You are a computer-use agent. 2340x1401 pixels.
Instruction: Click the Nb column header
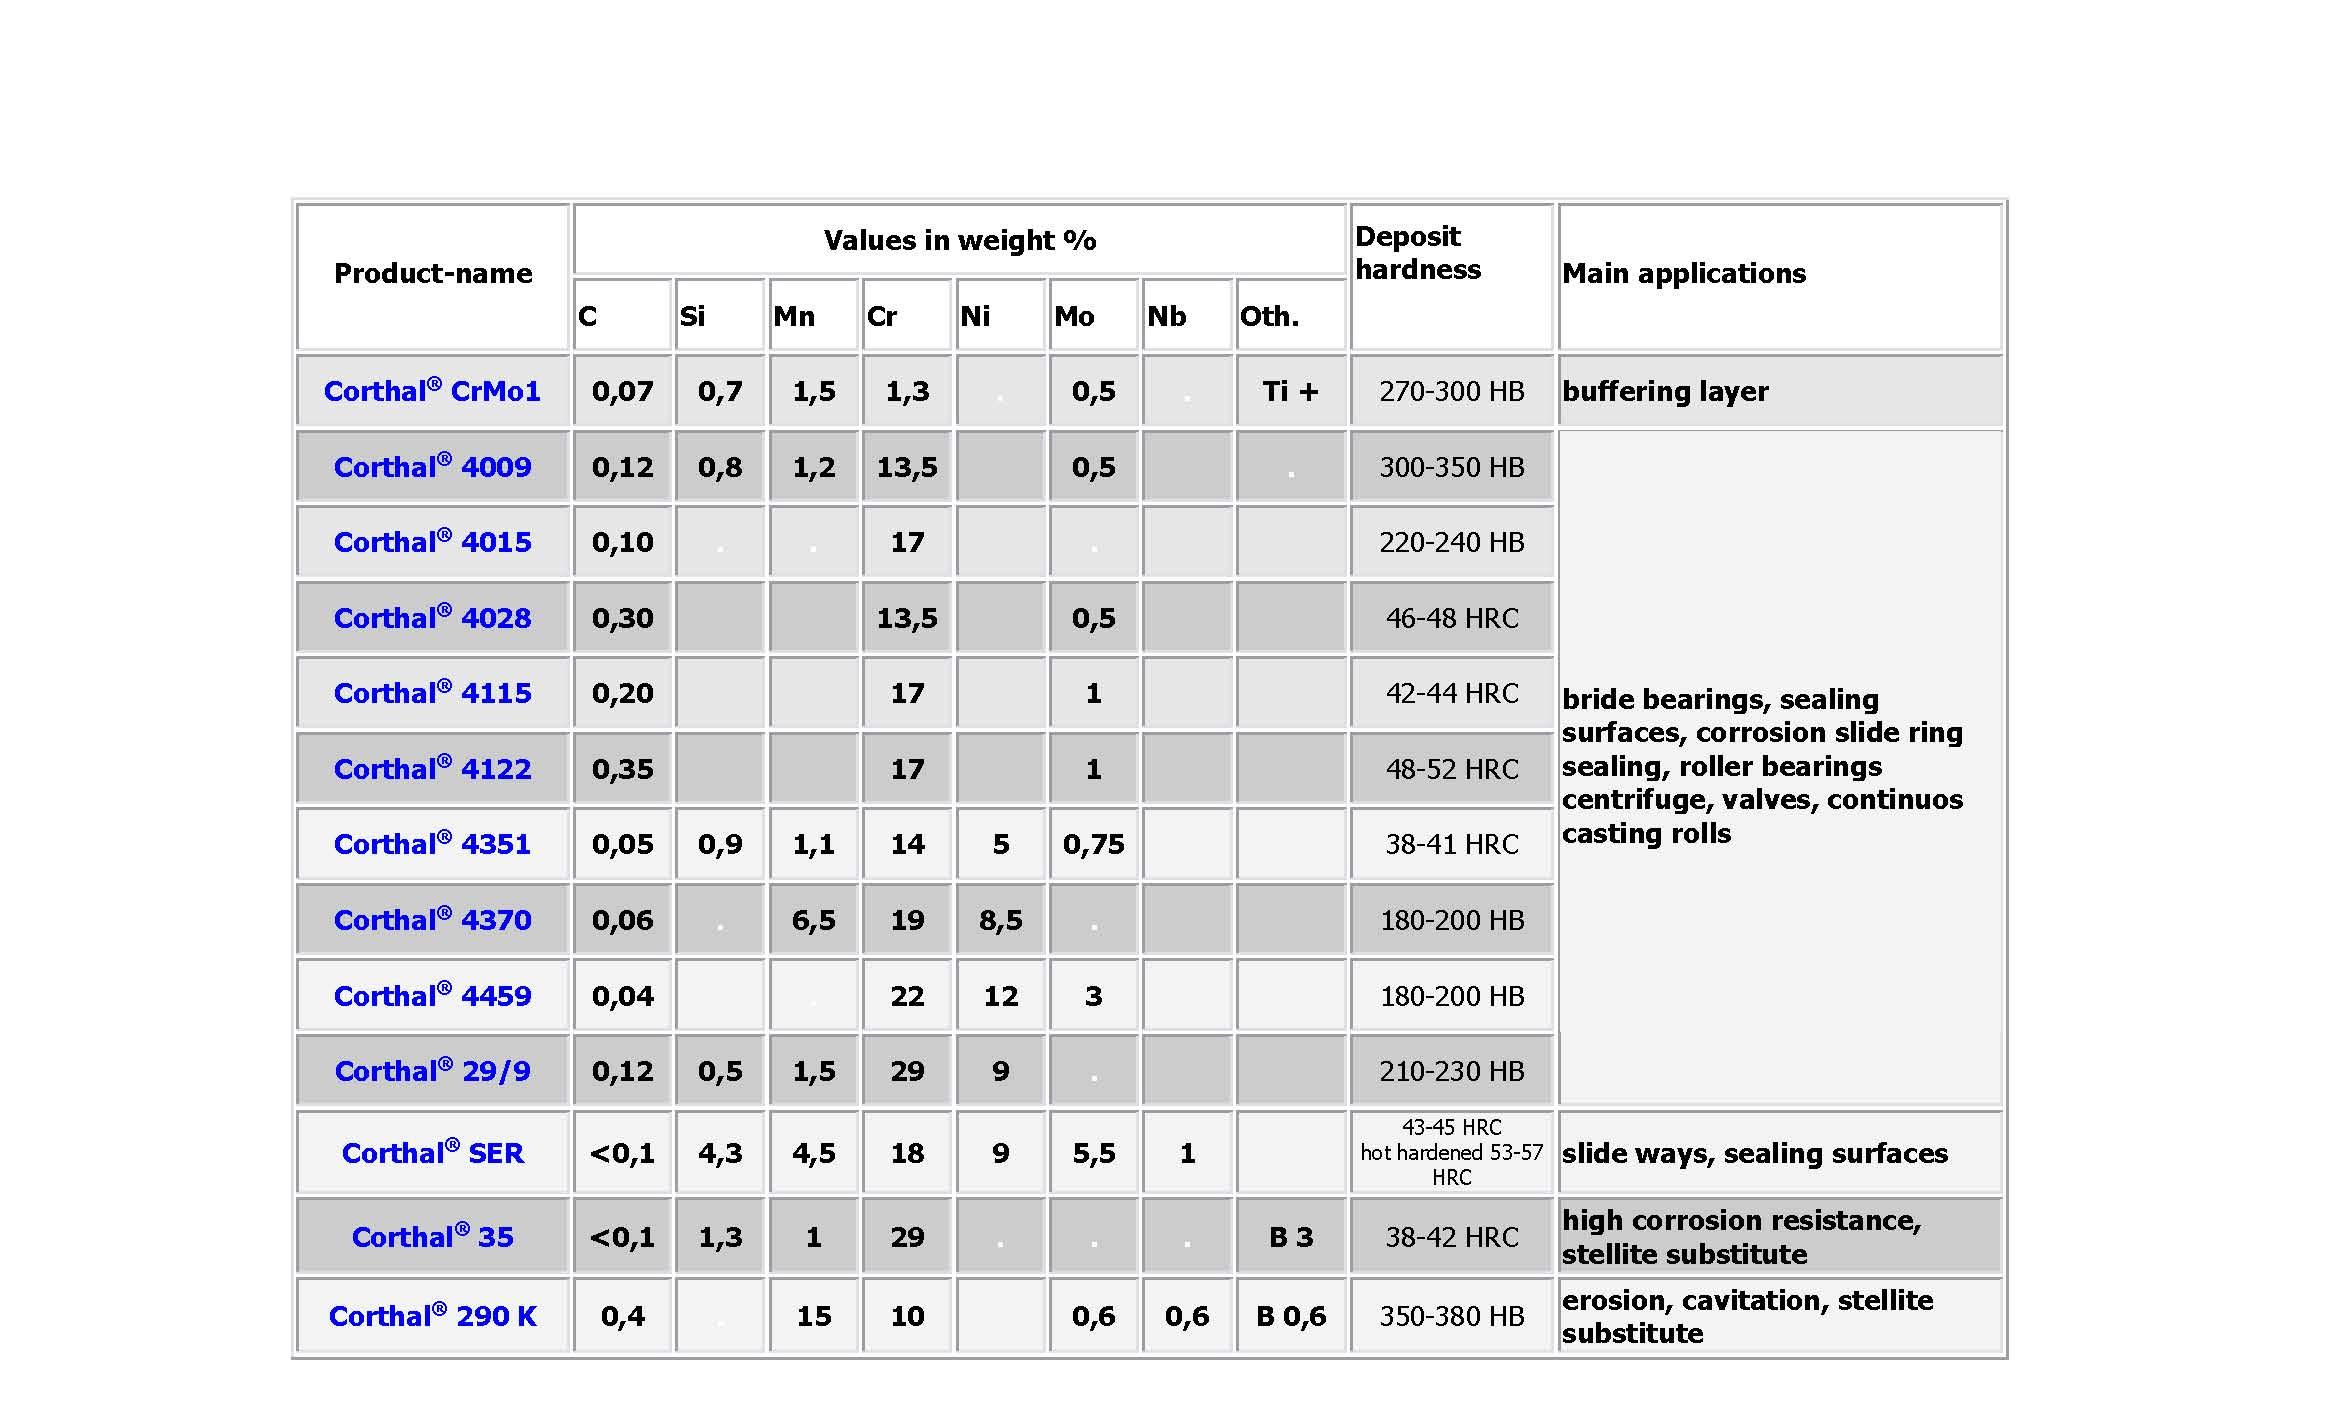[x=1187, y=315]
